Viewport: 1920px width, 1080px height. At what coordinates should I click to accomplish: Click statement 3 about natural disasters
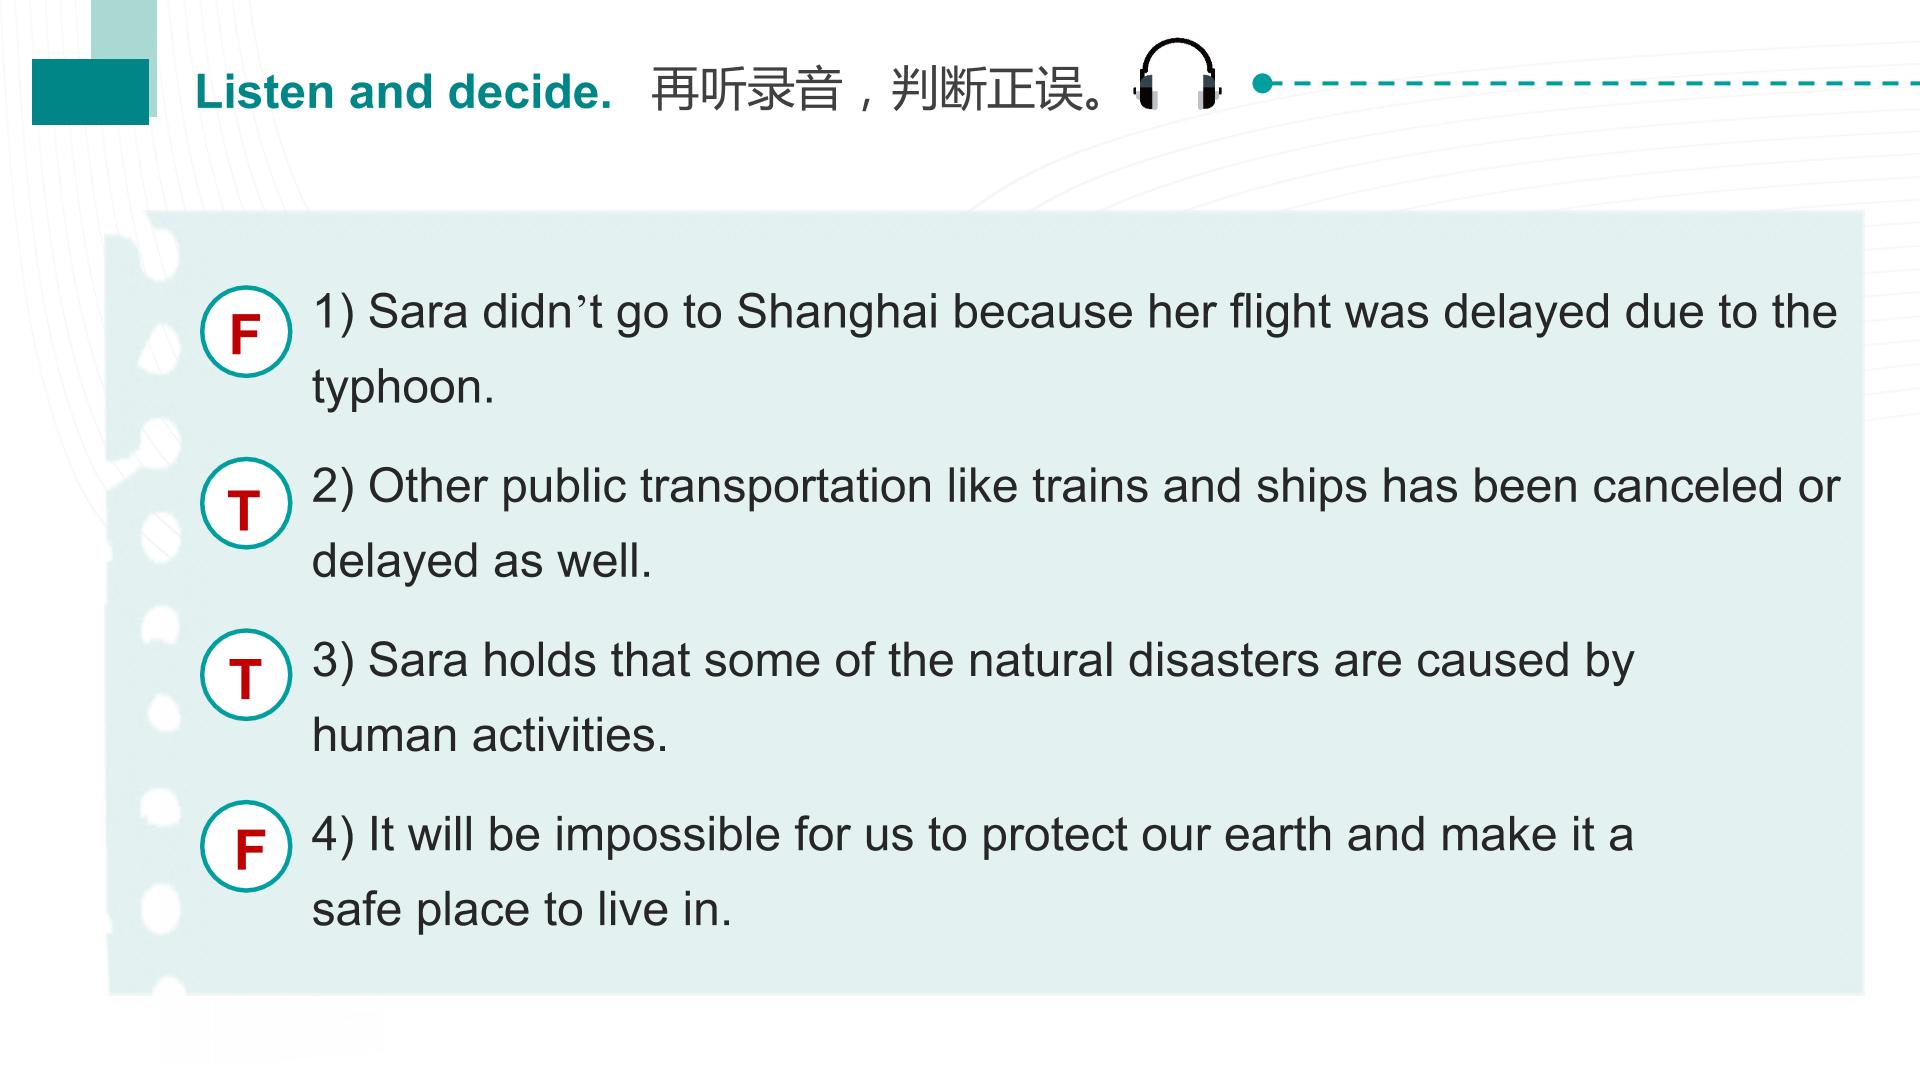click(973, 697)
